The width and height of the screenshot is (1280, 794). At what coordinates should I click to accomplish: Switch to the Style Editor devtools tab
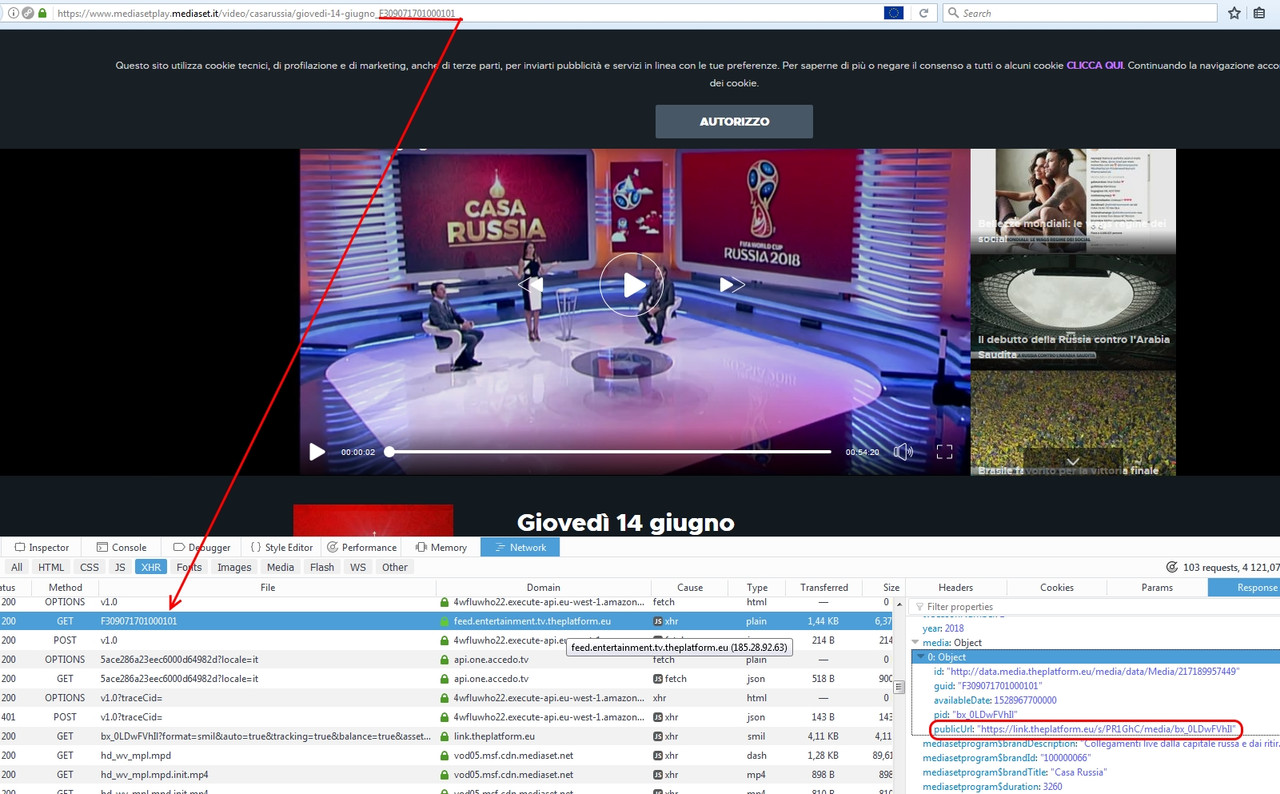coord(281,547)
